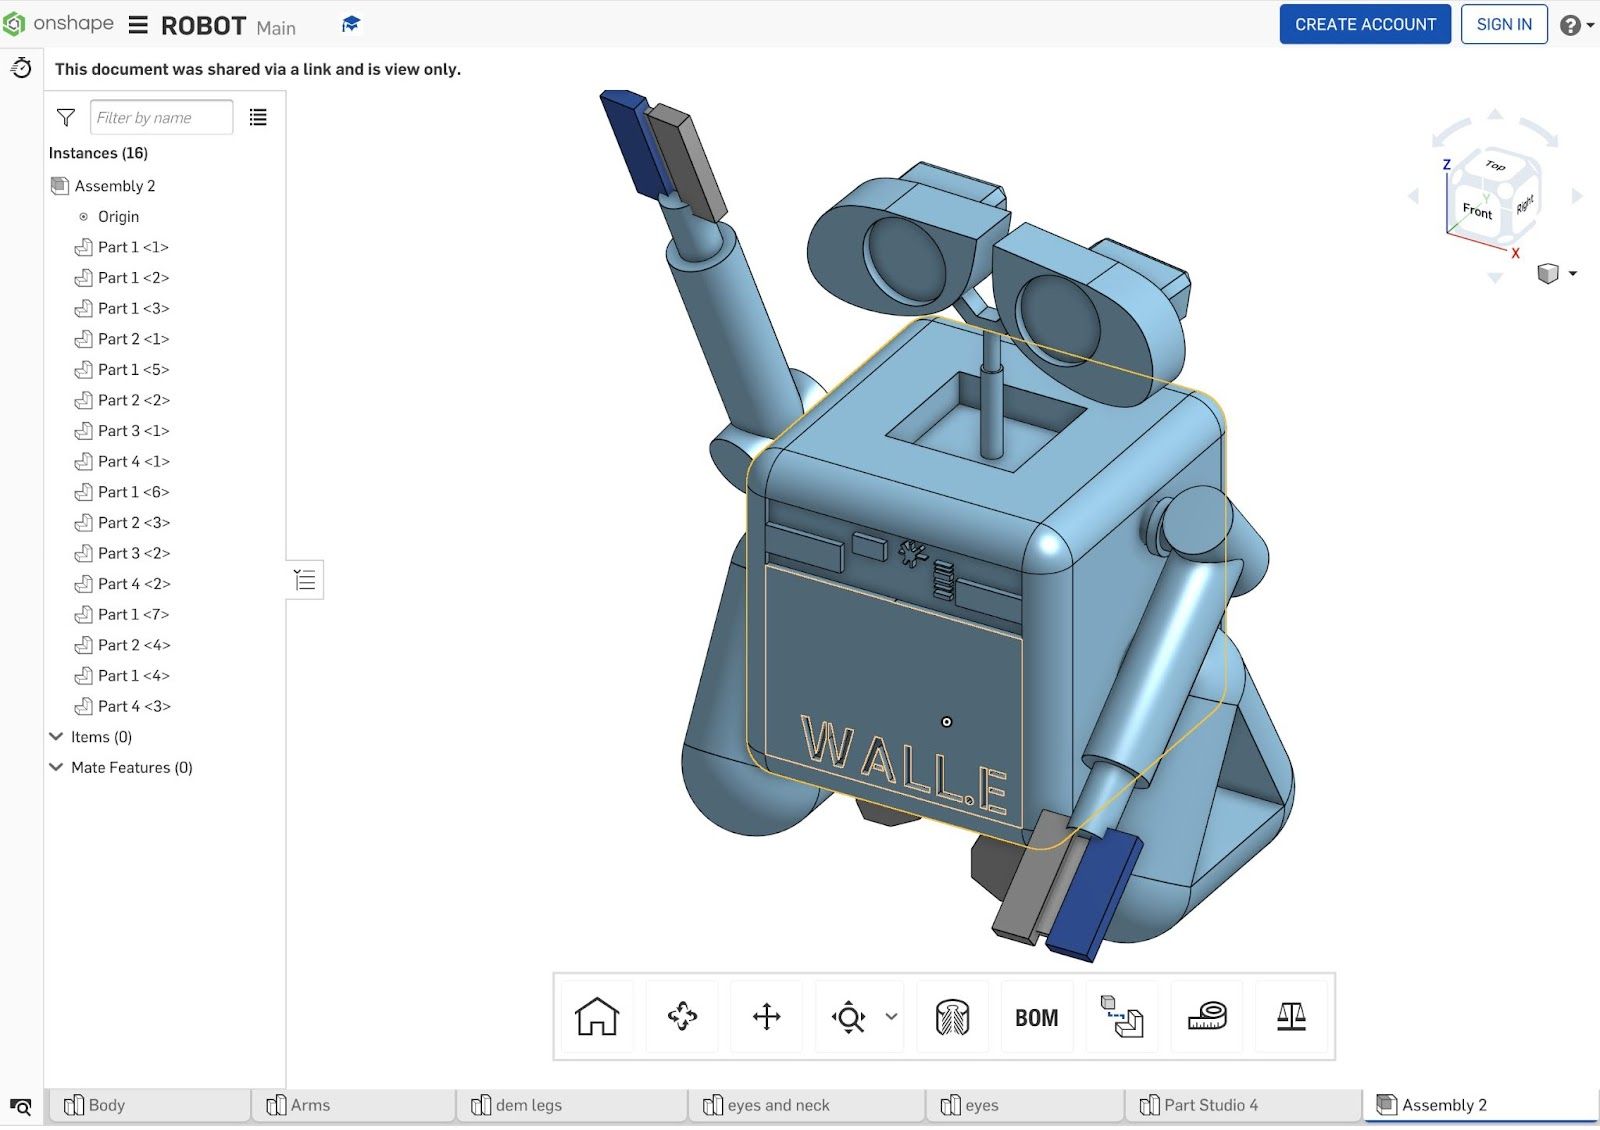Open the mass properties scale icon

pyautogui.click(x=1291, y=1017)
